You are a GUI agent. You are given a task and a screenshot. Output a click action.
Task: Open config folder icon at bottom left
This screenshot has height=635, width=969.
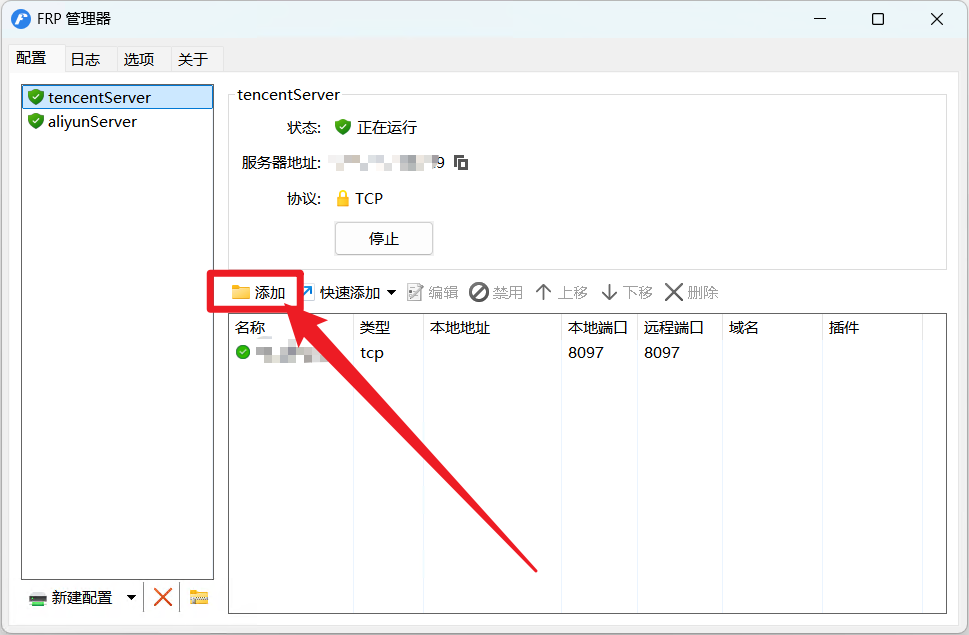pyautogui.click(x=199, y=597)
